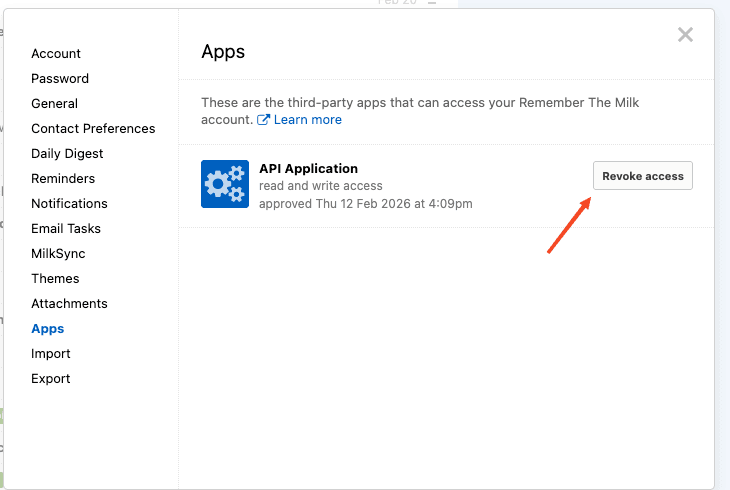This screenshot has height=490, width=730.
Task: Click the Apps heading title
Action: click(223, 52)
